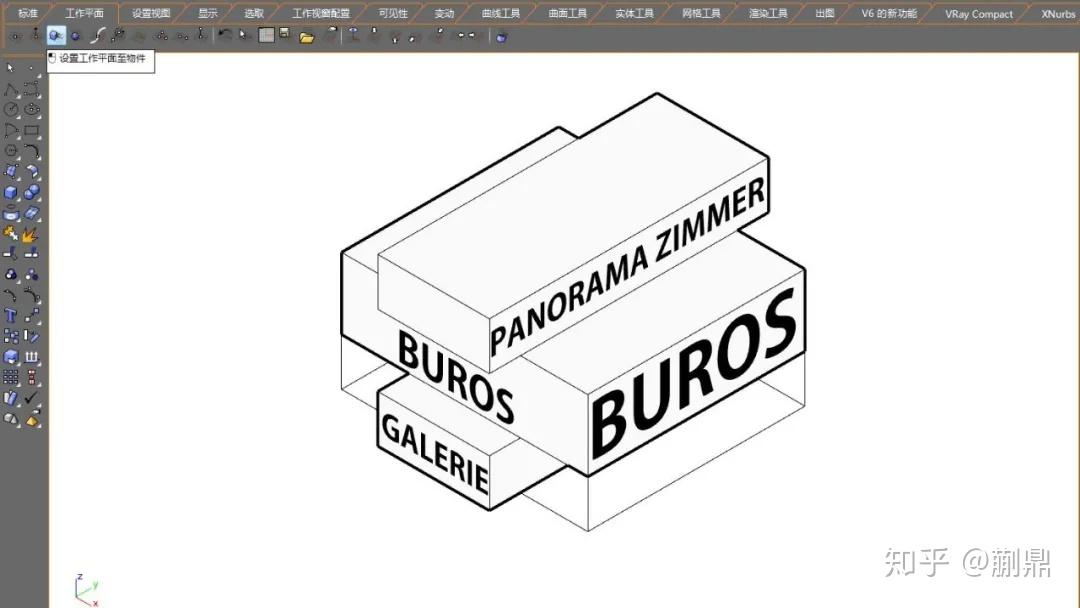The height and width of the screenshot is (608, 1080).
Task: Select the Rectangle tool
Action: coord(32,130)
